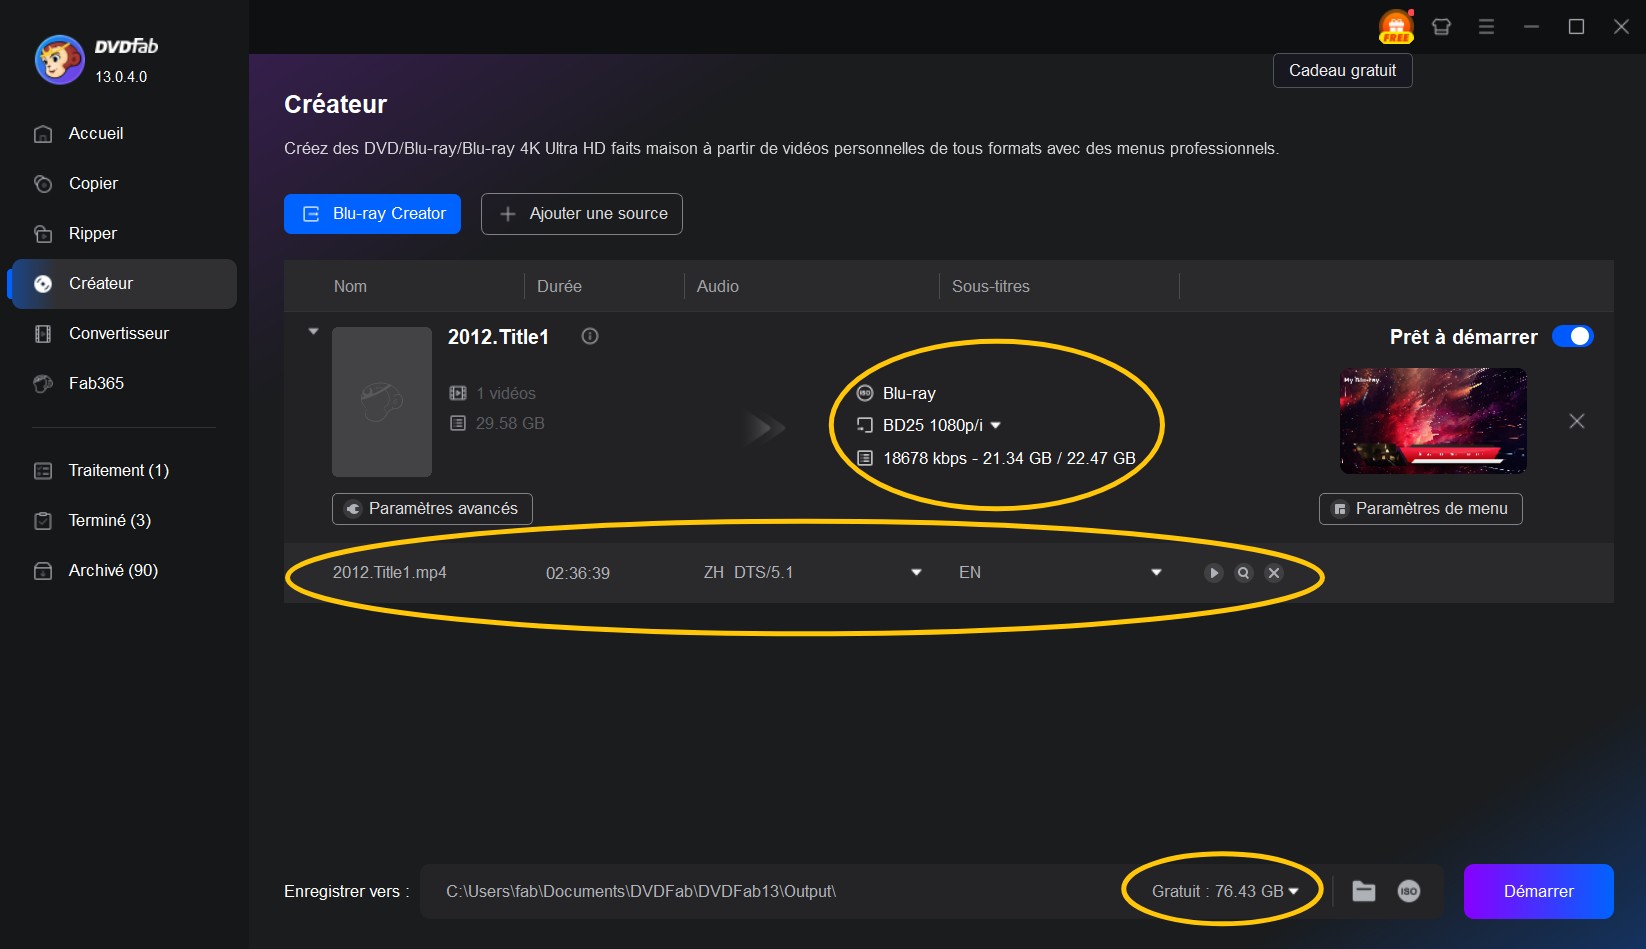Click the info icon next to 2012.Title1

(589, 337)
